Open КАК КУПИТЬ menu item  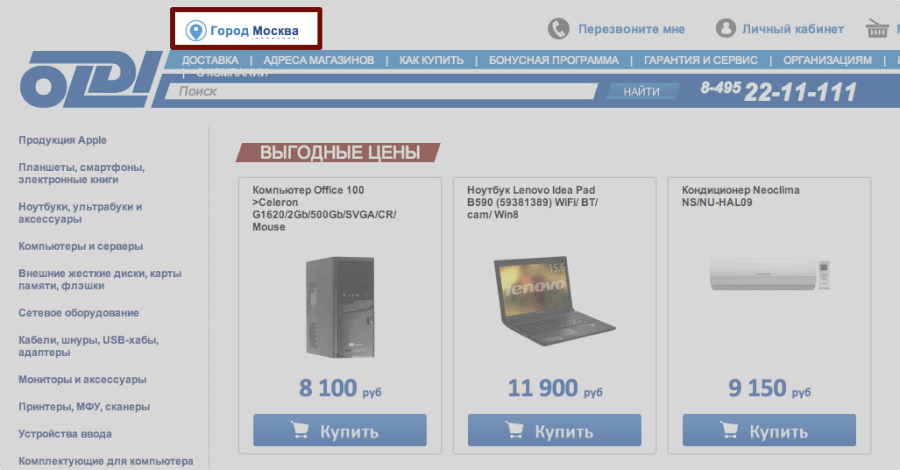coord(431,60)
